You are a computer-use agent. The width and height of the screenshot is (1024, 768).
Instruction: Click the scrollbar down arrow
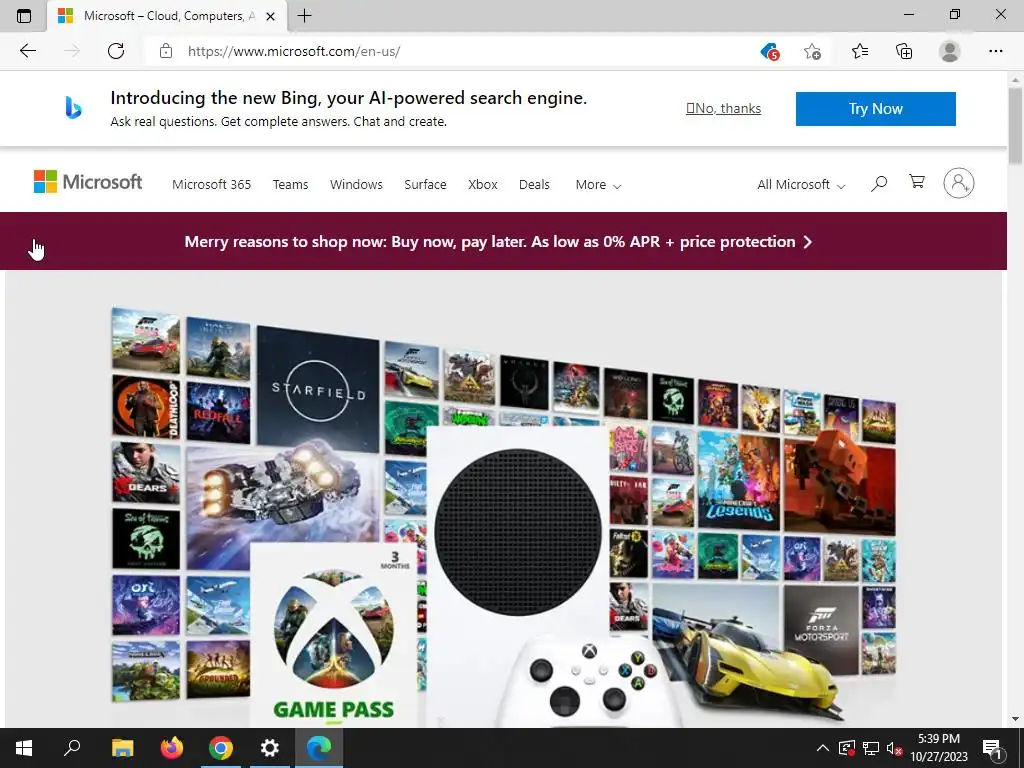point(1016,719)
